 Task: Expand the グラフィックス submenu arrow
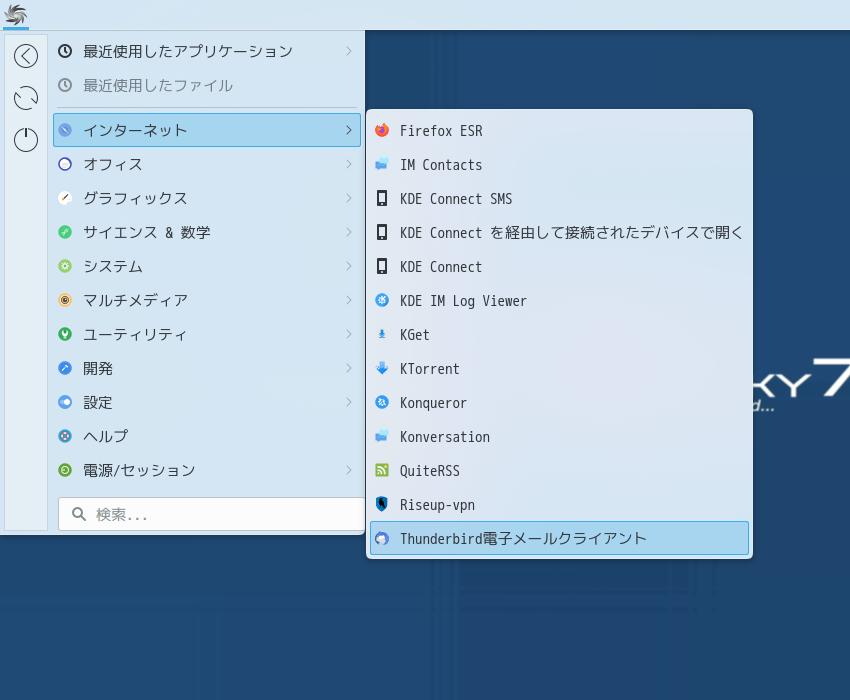coord(349,198)
